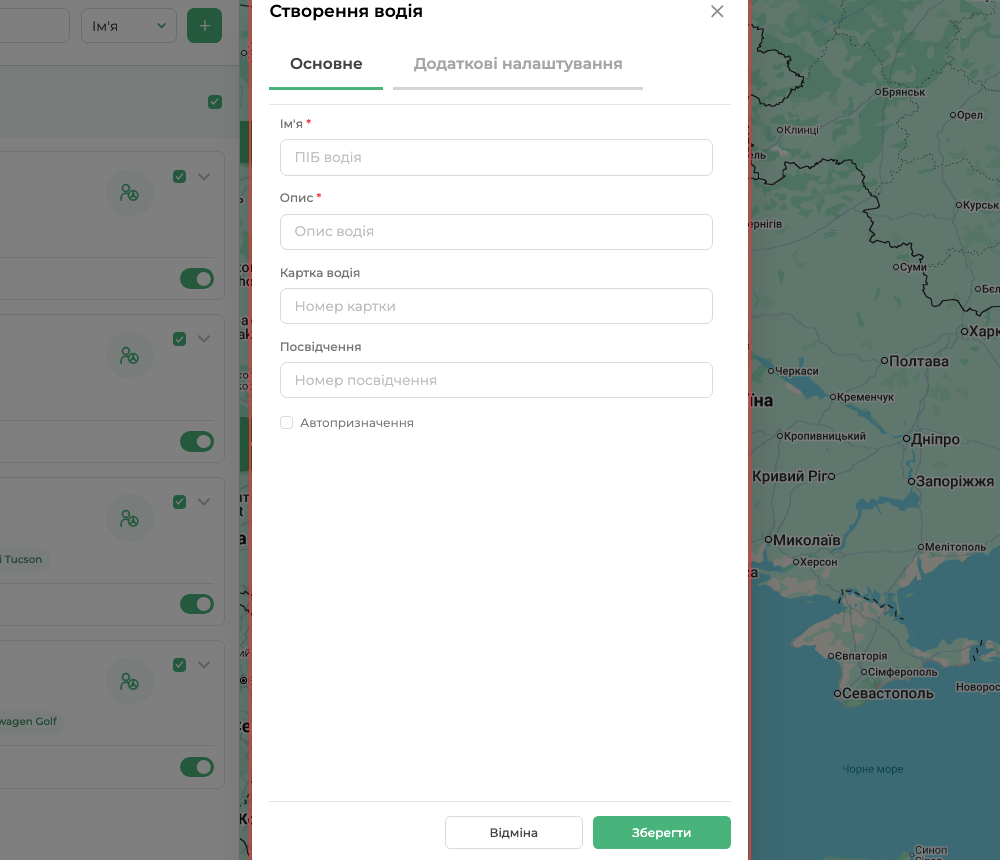Expand the Tucson driver card chevron

(x=204, y=502)
